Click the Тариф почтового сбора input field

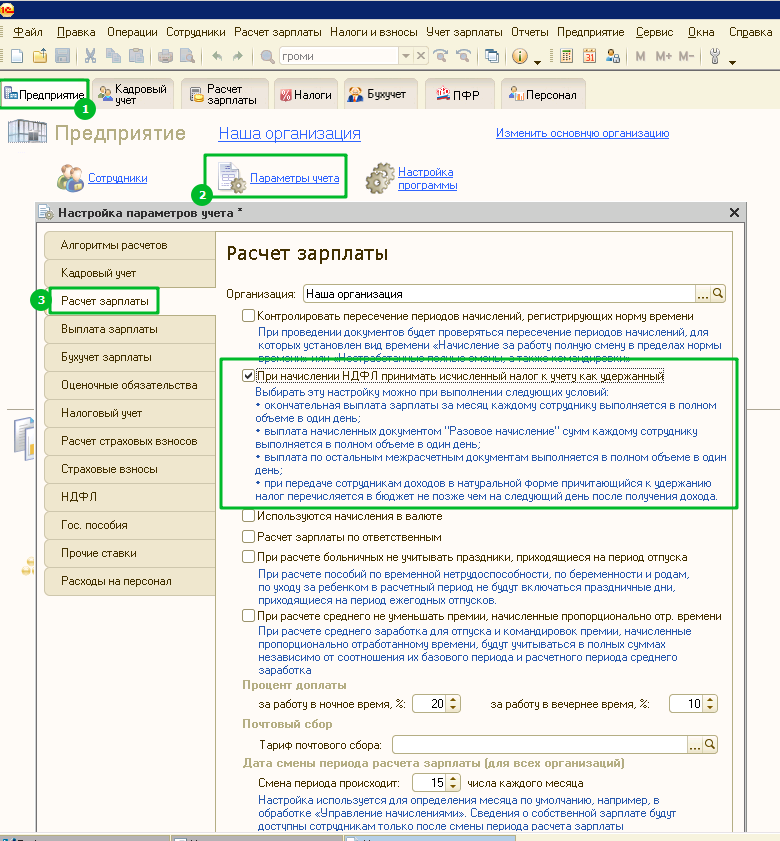pyautogui.click(x=540, y=744)
